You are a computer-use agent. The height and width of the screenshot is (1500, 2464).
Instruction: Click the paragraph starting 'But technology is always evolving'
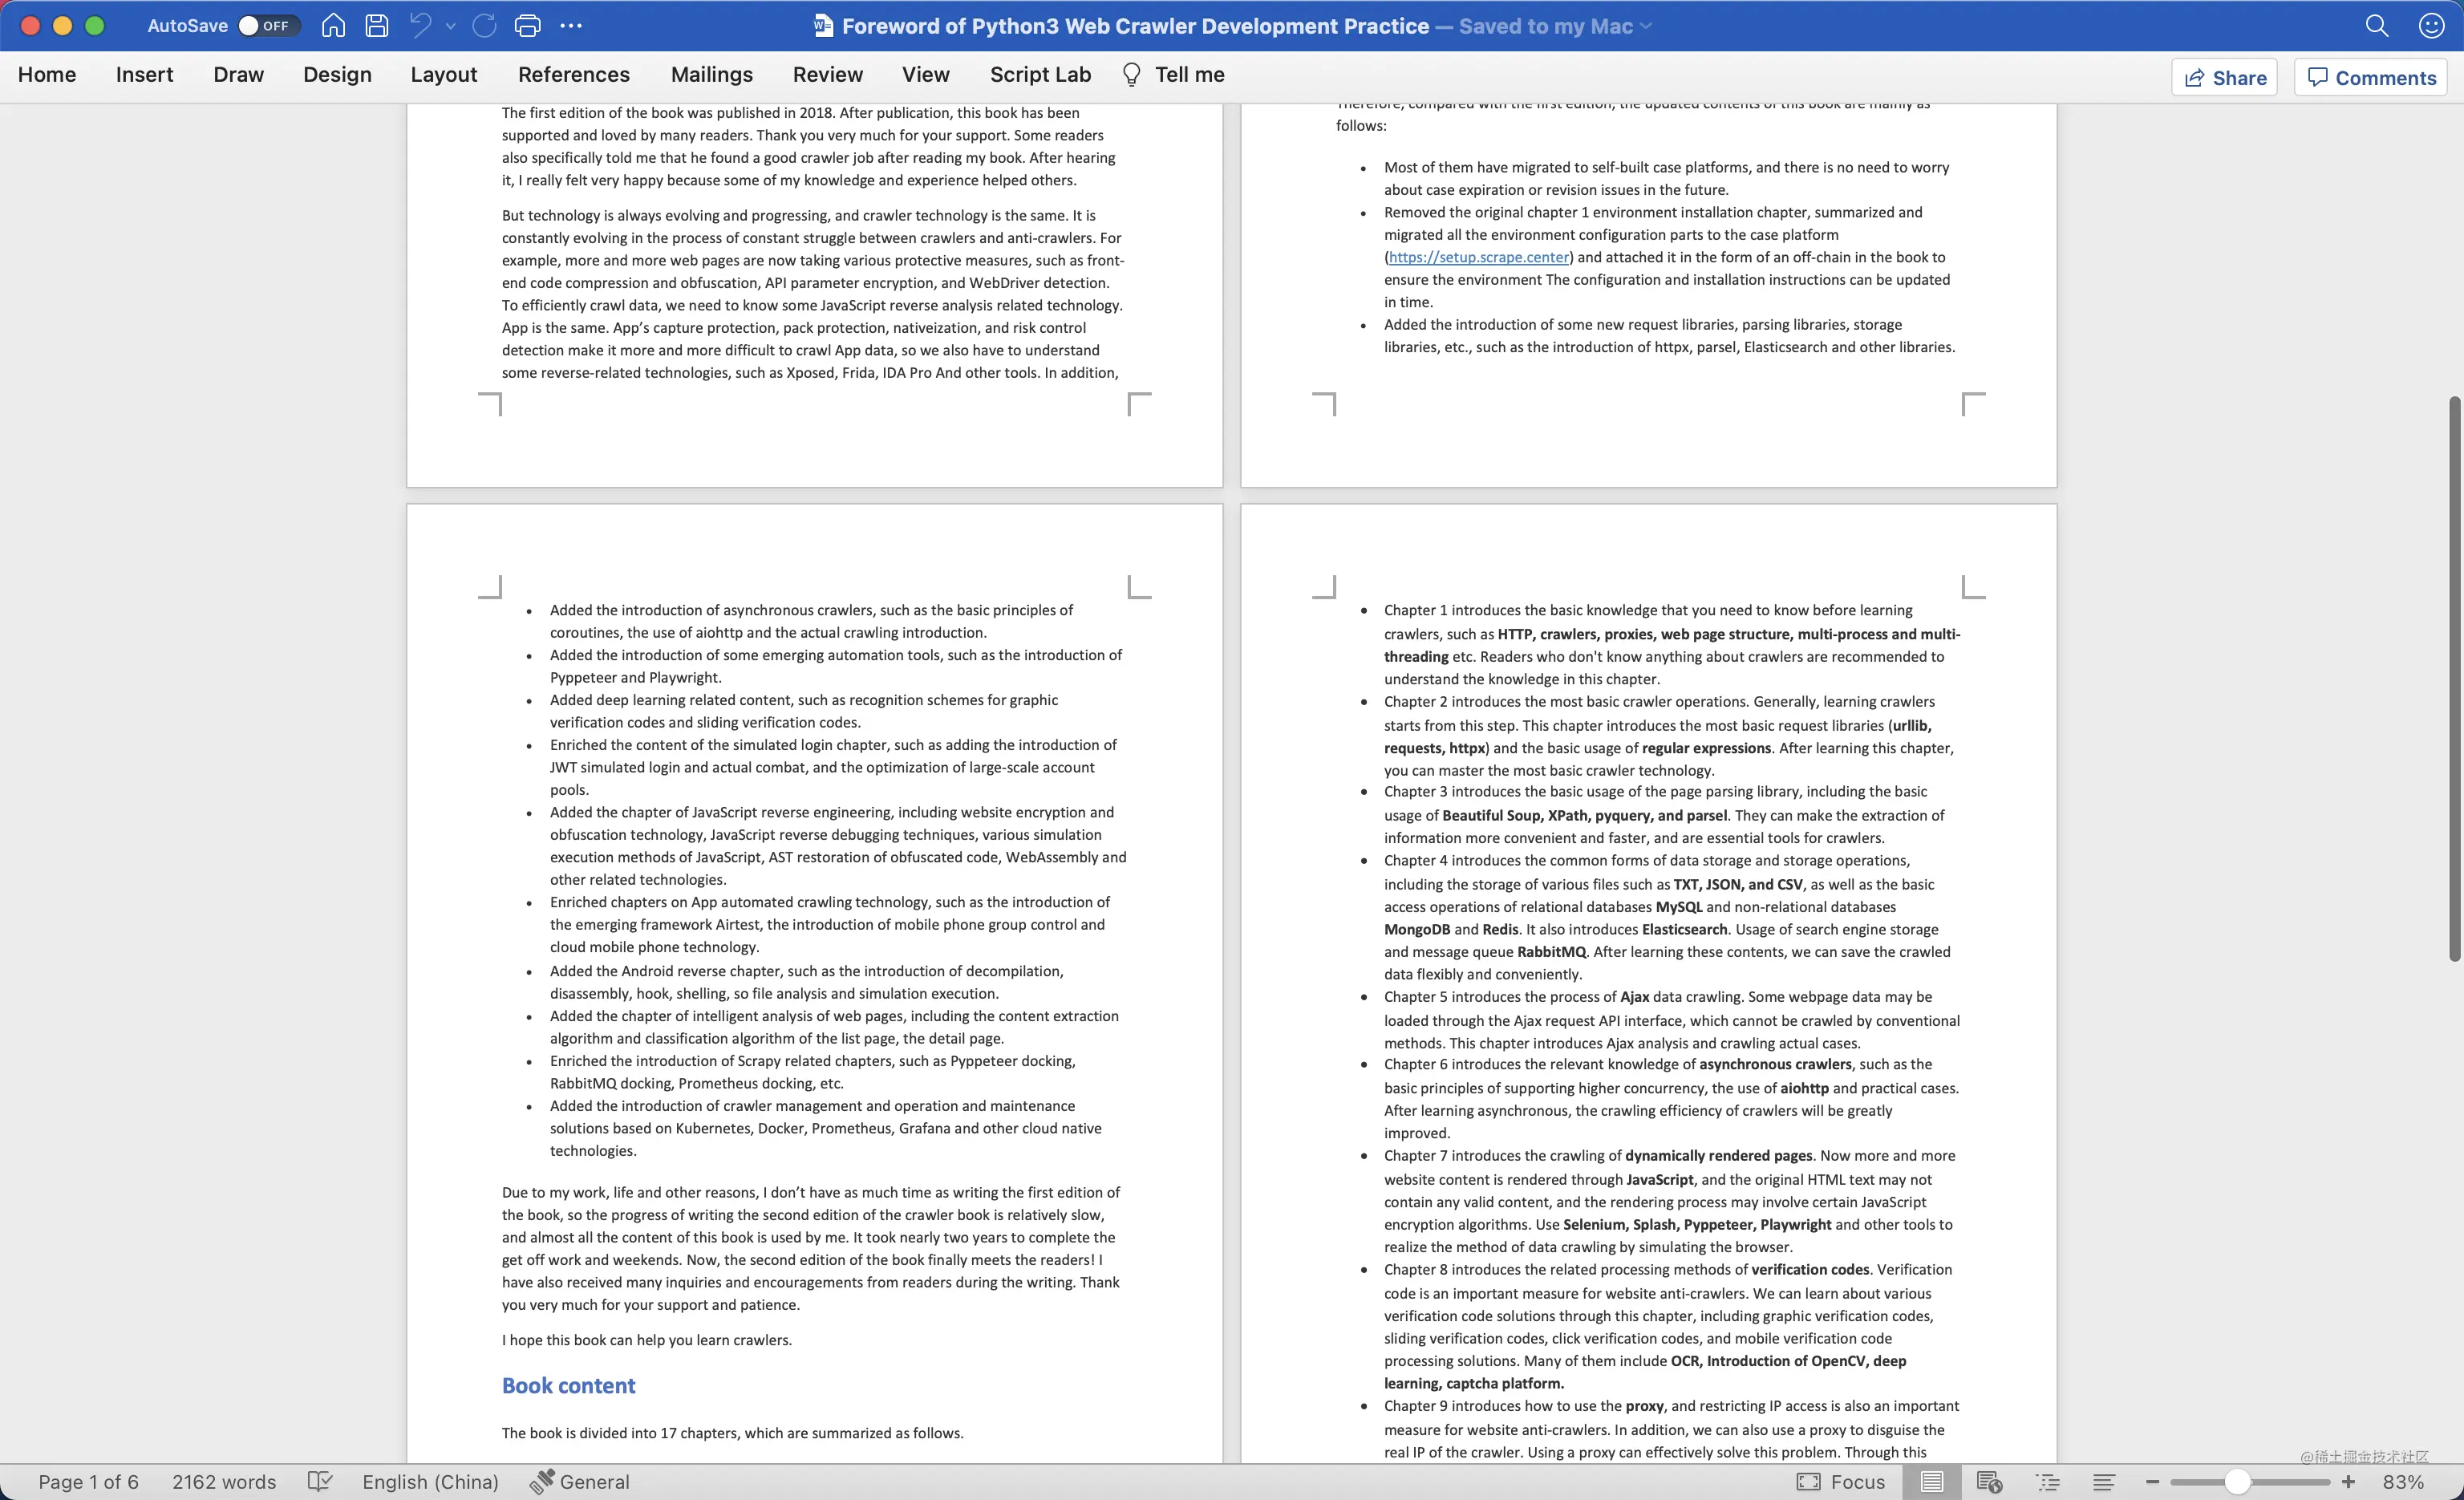(x=812, y=294)
